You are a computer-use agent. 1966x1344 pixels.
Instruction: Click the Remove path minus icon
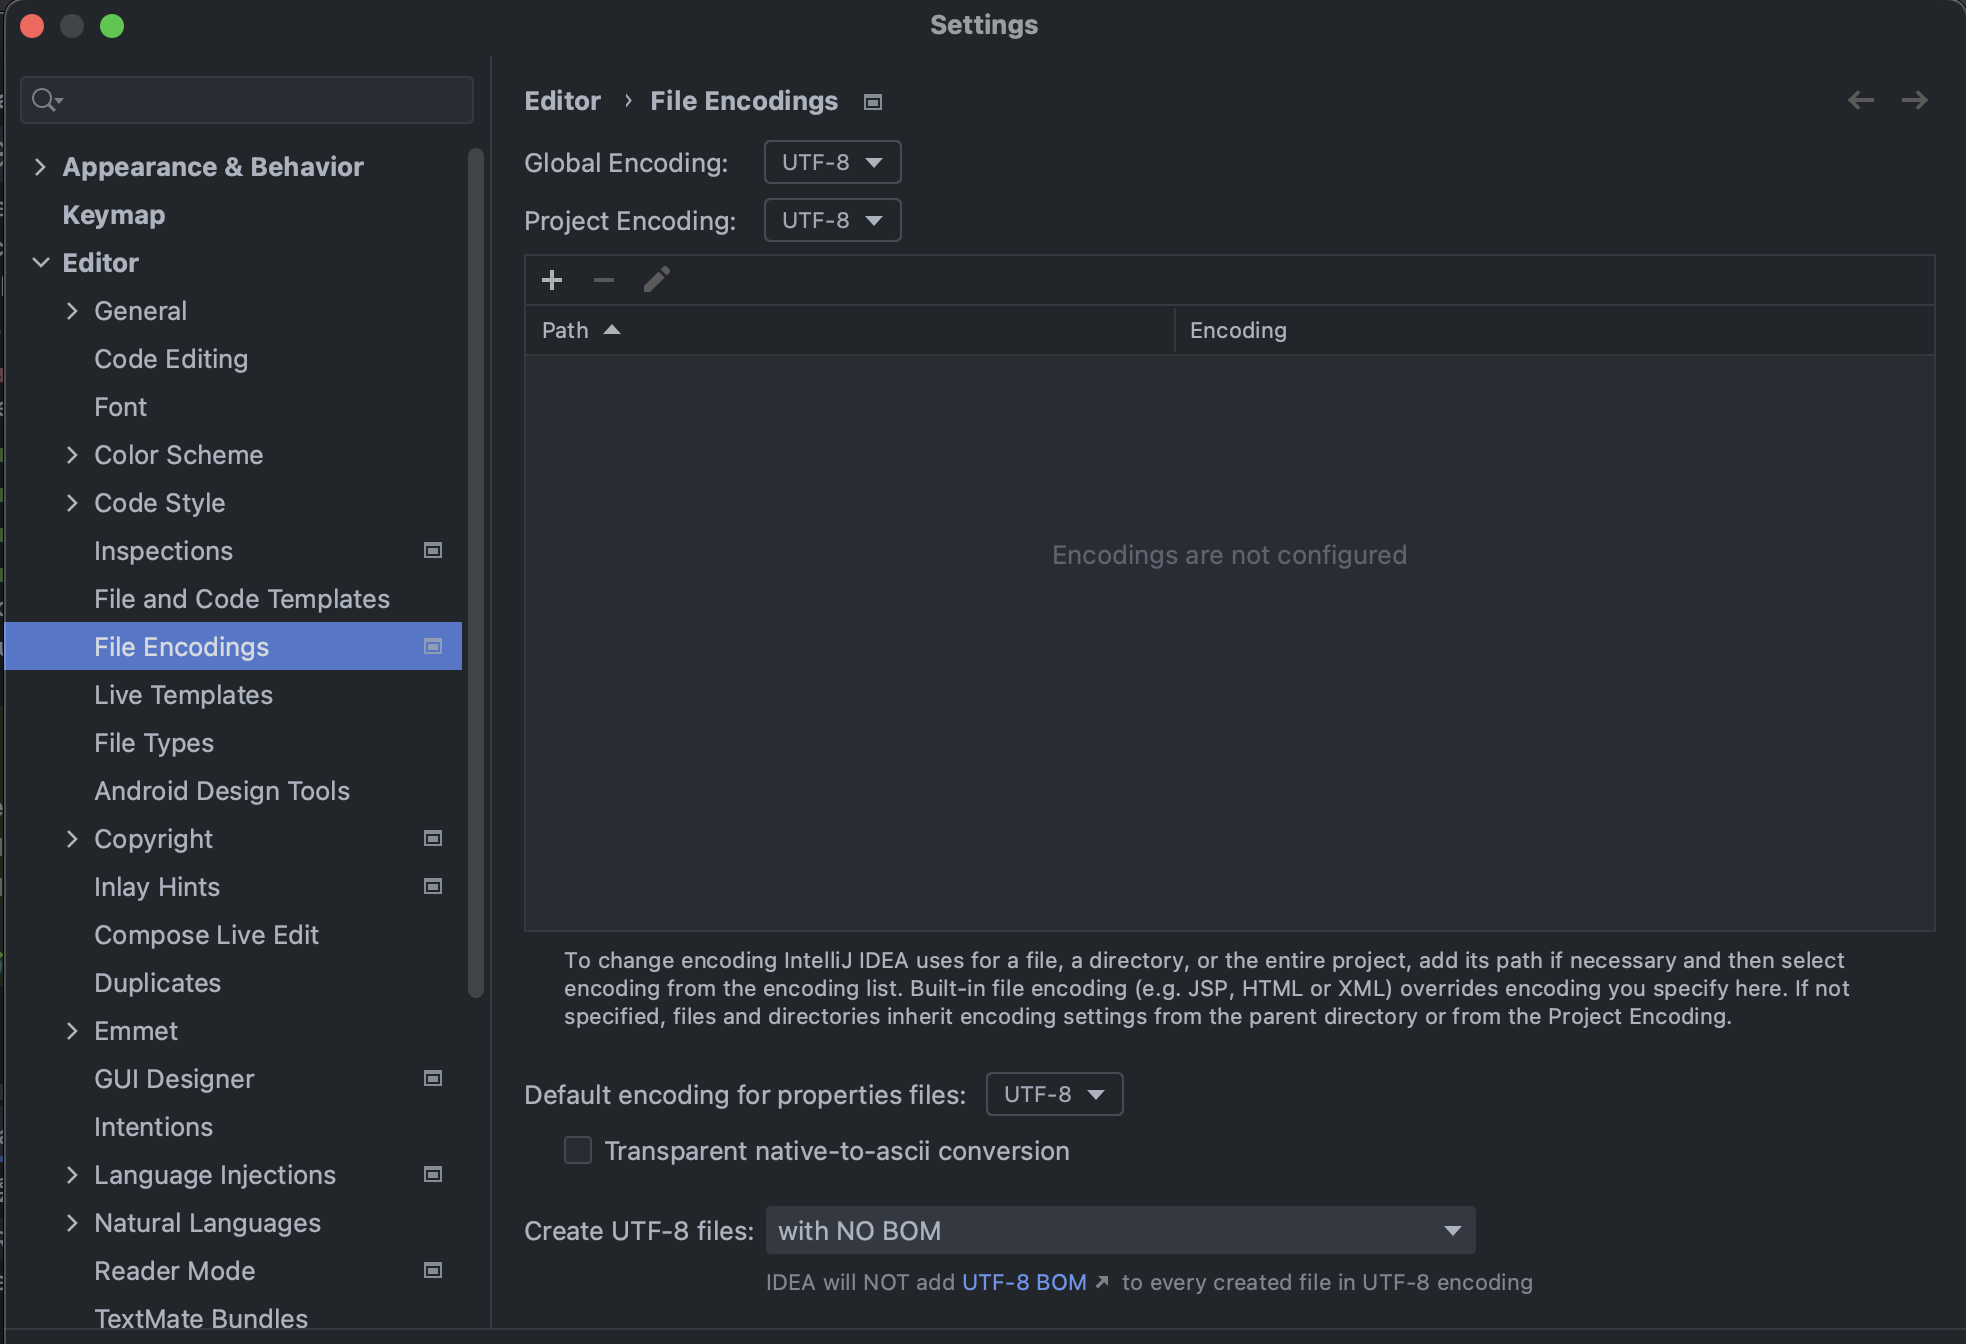[604, 280]
